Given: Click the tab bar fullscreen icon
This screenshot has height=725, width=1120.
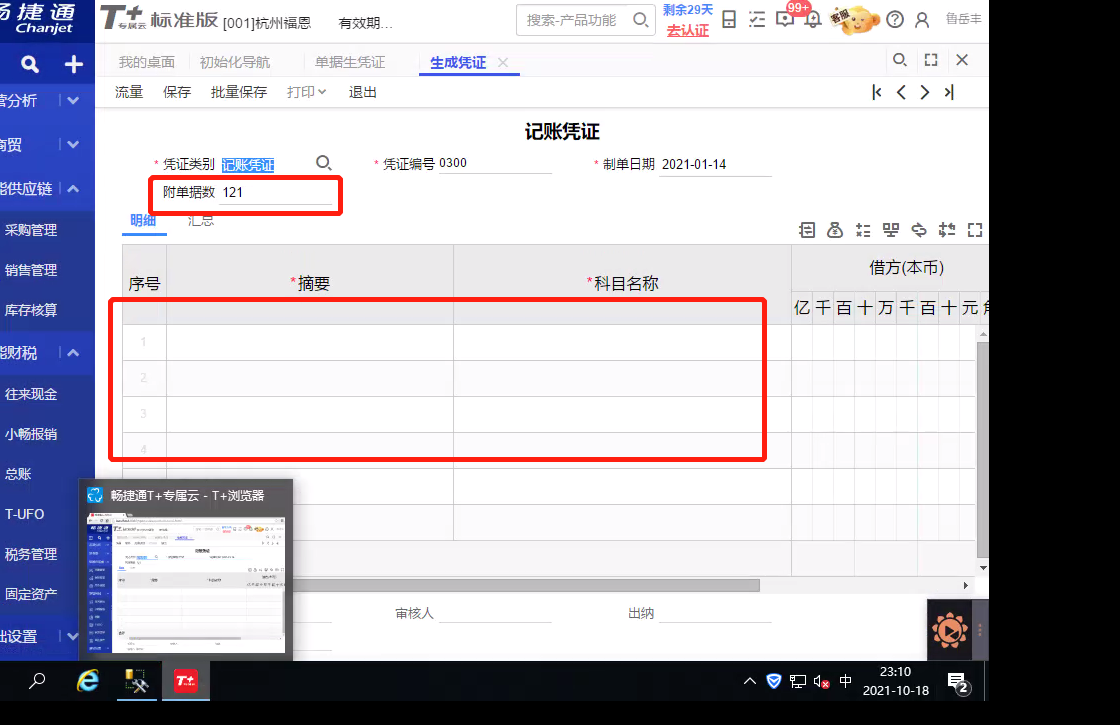Looking at the screenshot, I should [x=931, y=60].
